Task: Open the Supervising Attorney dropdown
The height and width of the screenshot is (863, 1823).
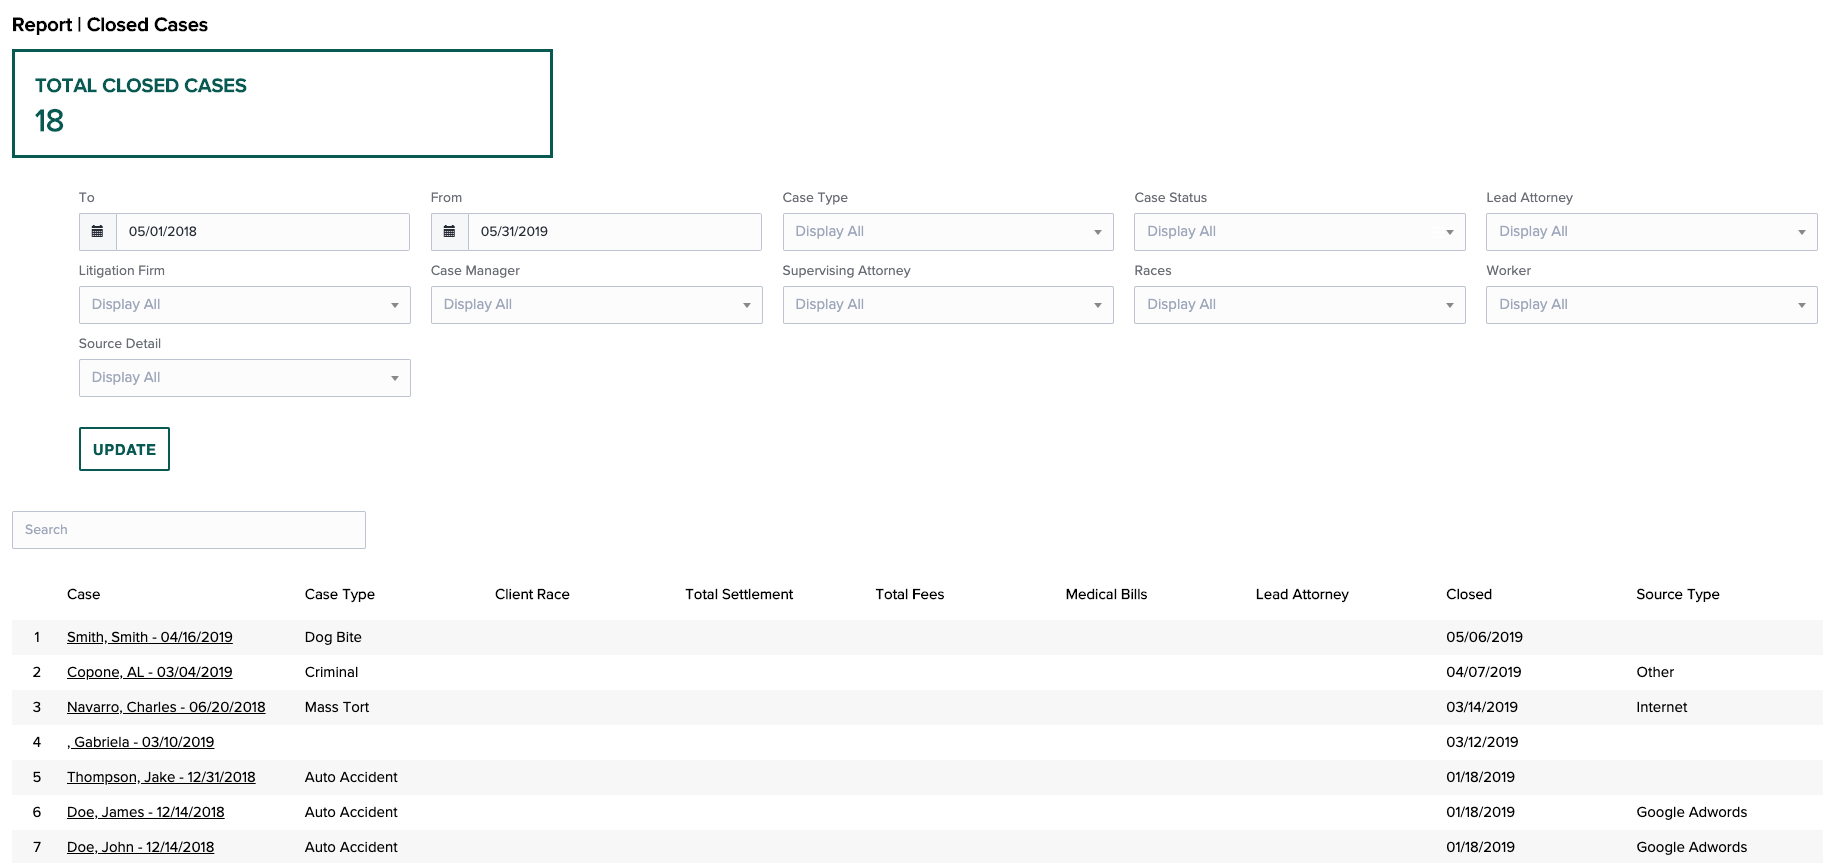Action: (948, 305)
